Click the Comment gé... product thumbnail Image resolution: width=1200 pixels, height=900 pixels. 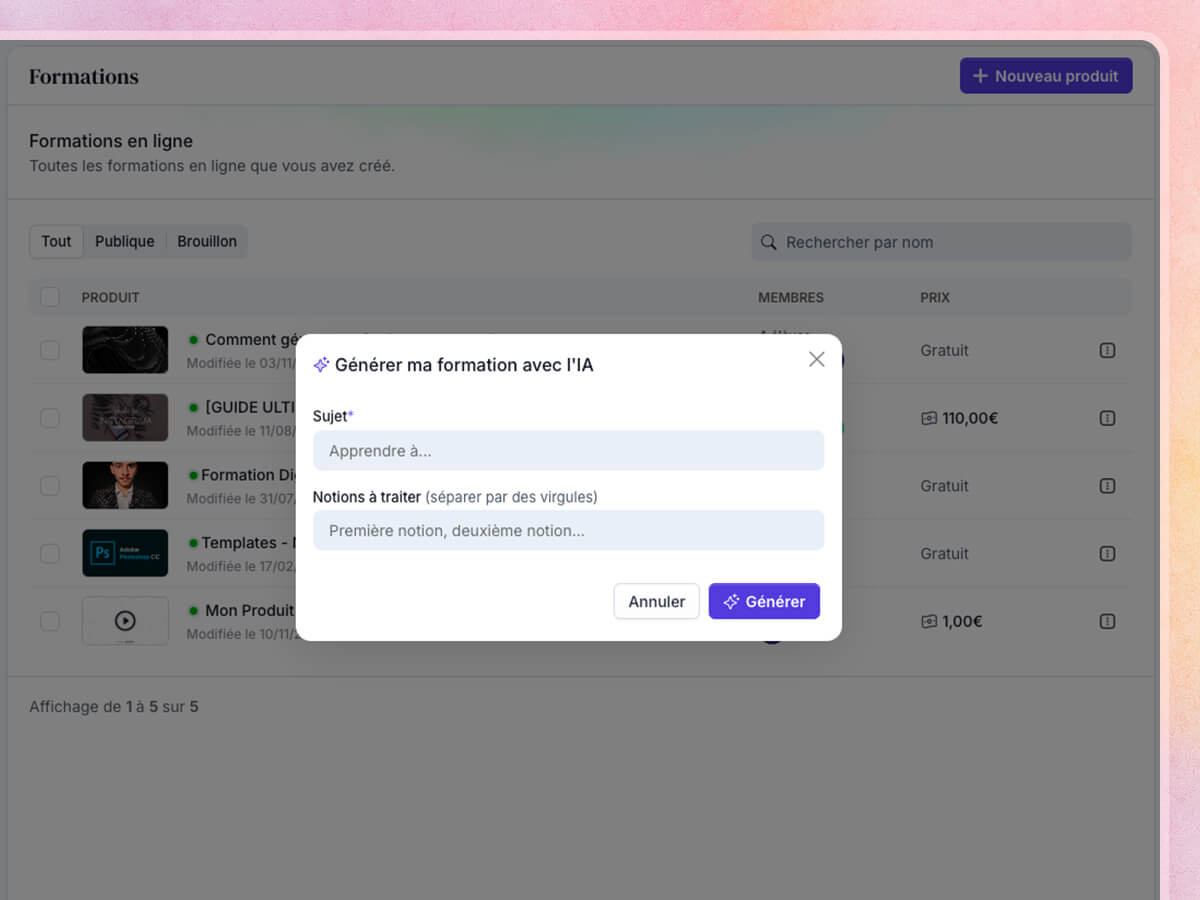coord(125,350)
